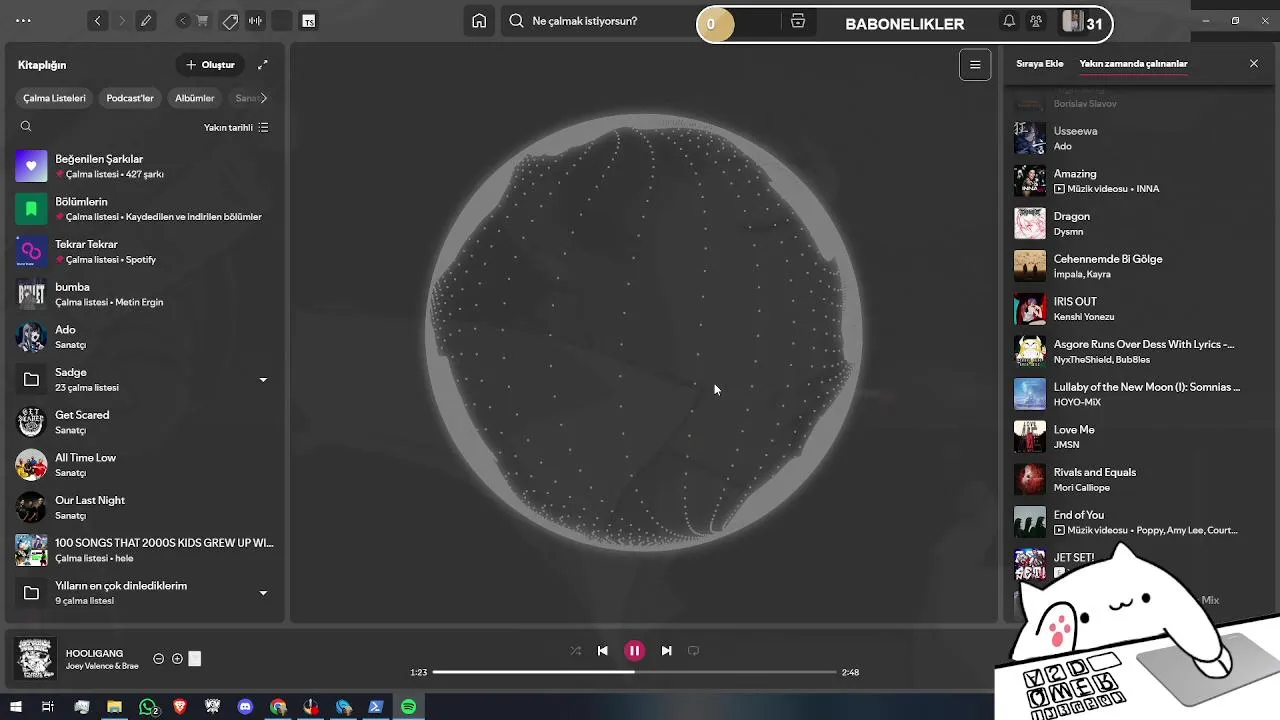Filter library by Albümler
This screenshot has height=720, width=1280.
coord(194,98)
